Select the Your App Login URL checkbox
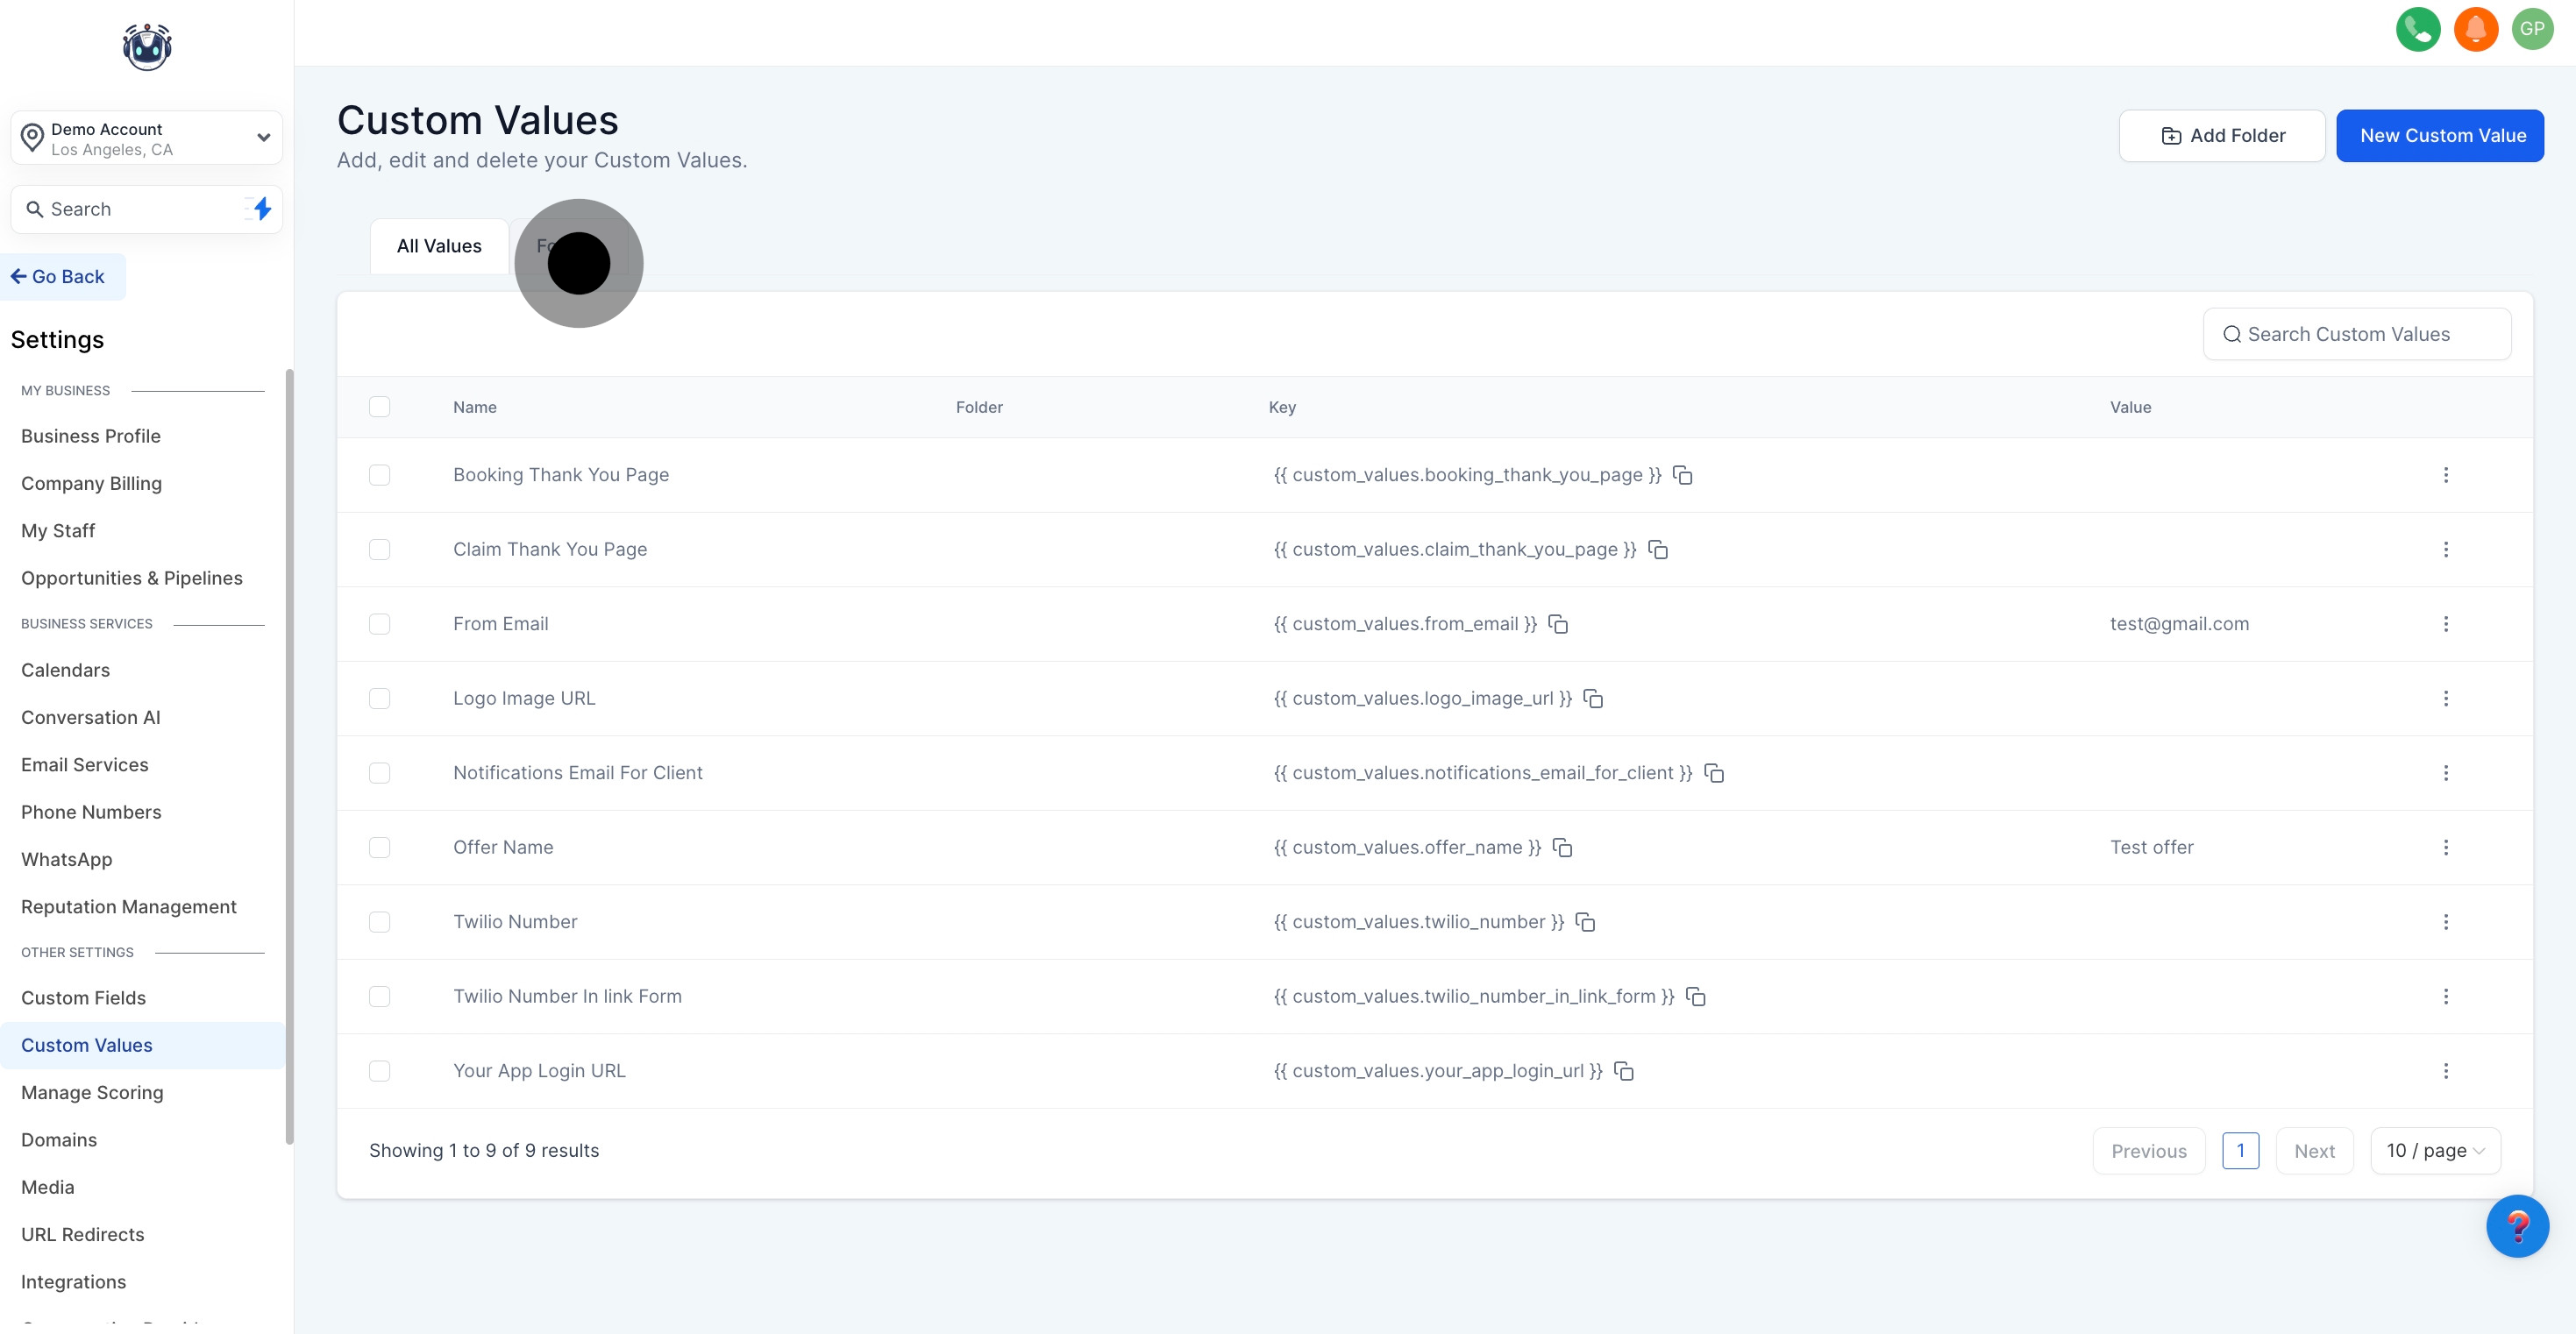Viewport: 2576px width, 1334px height. (x=379, y=1071)
